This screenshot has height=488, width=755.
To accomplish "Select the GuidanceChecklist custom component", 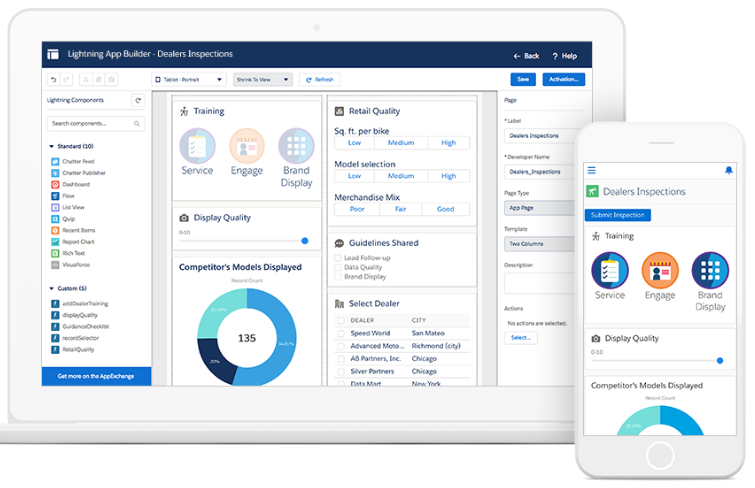I will click(x=80, y=327).
